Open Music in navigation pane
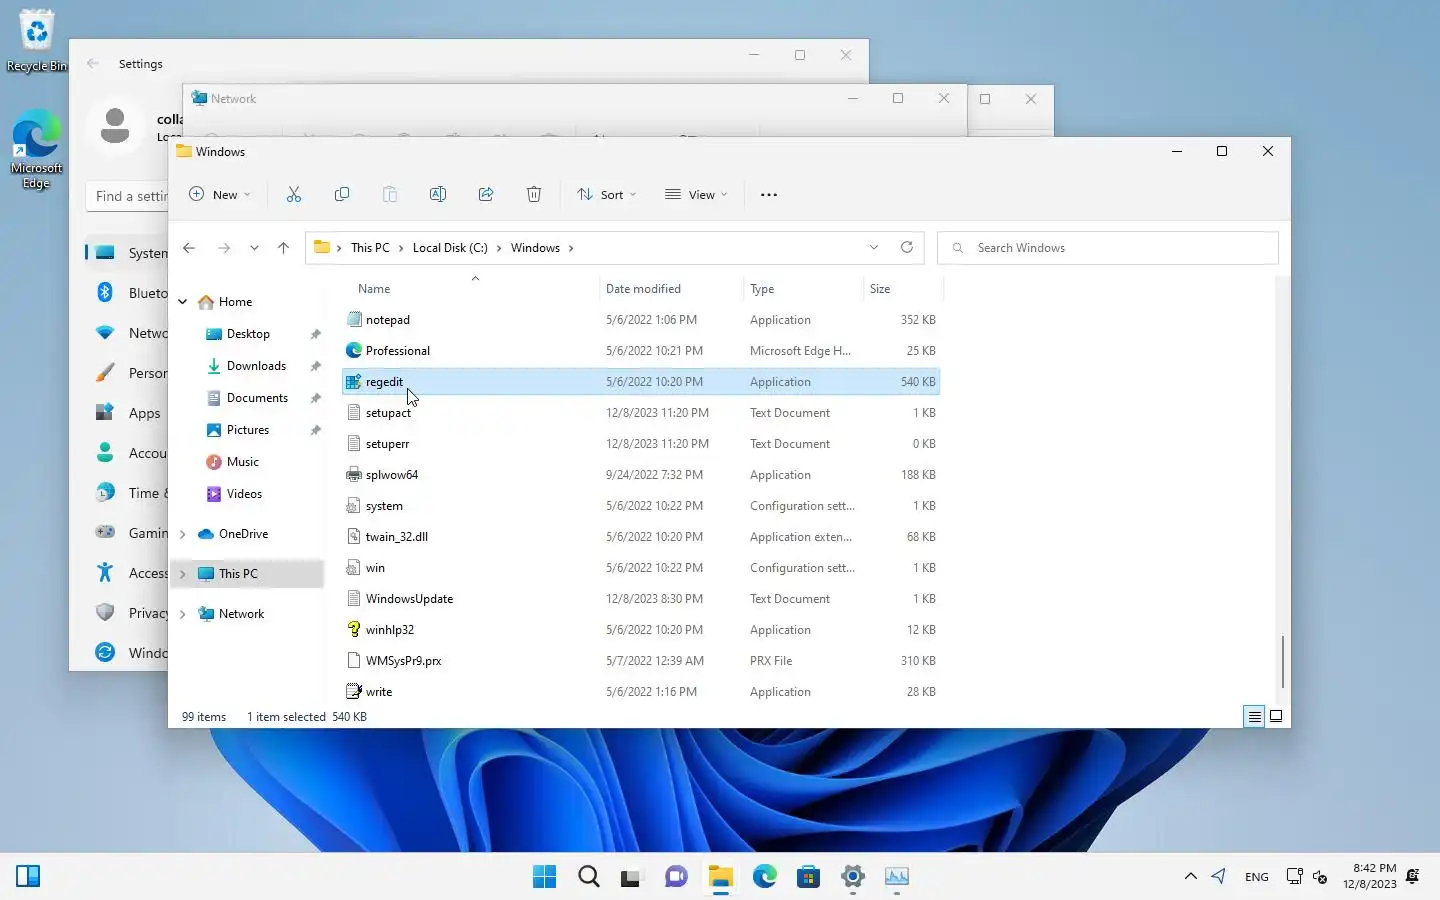Screen dimensions: 1440x900 pos(243,462)
